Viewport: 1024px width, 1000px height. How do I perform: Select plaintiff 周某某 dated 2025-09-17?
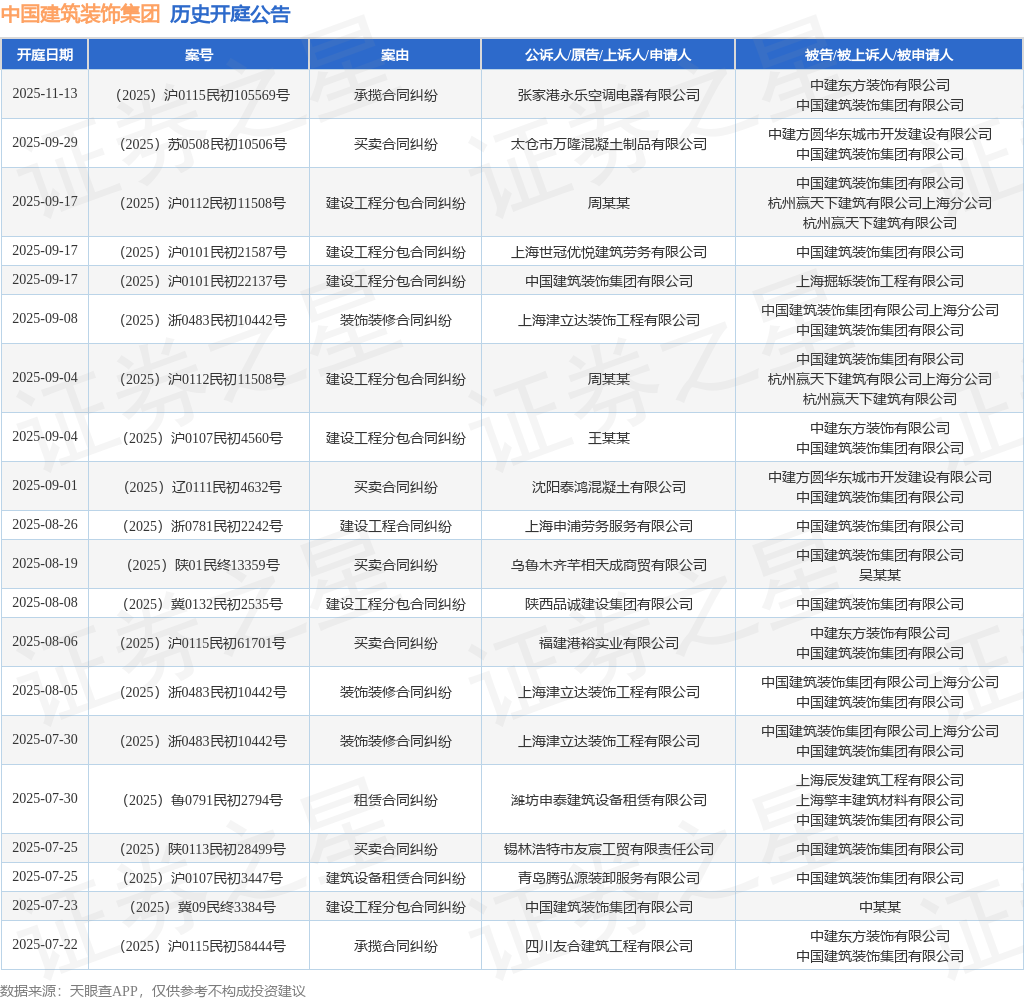pyautogui.click(x=608, y=203)
